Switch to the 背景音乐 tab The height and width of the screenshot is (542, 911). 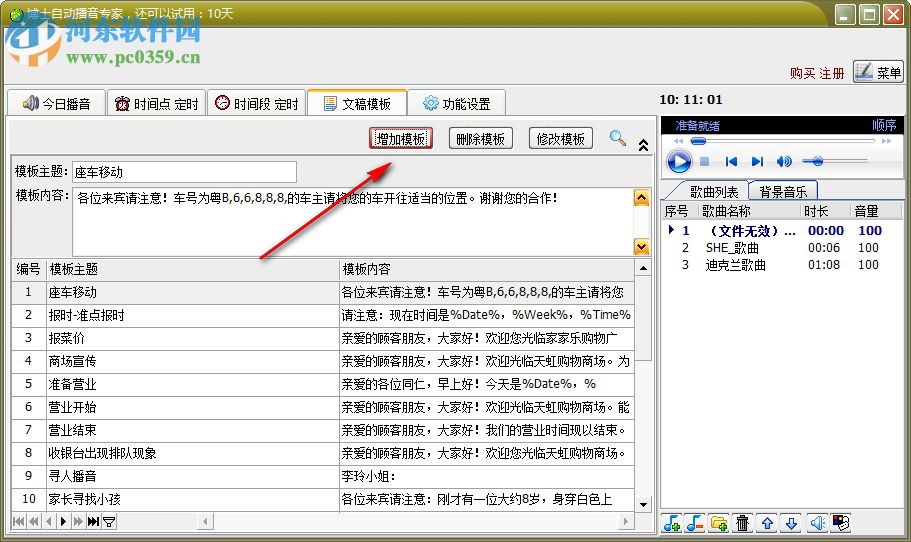point(783,191)
